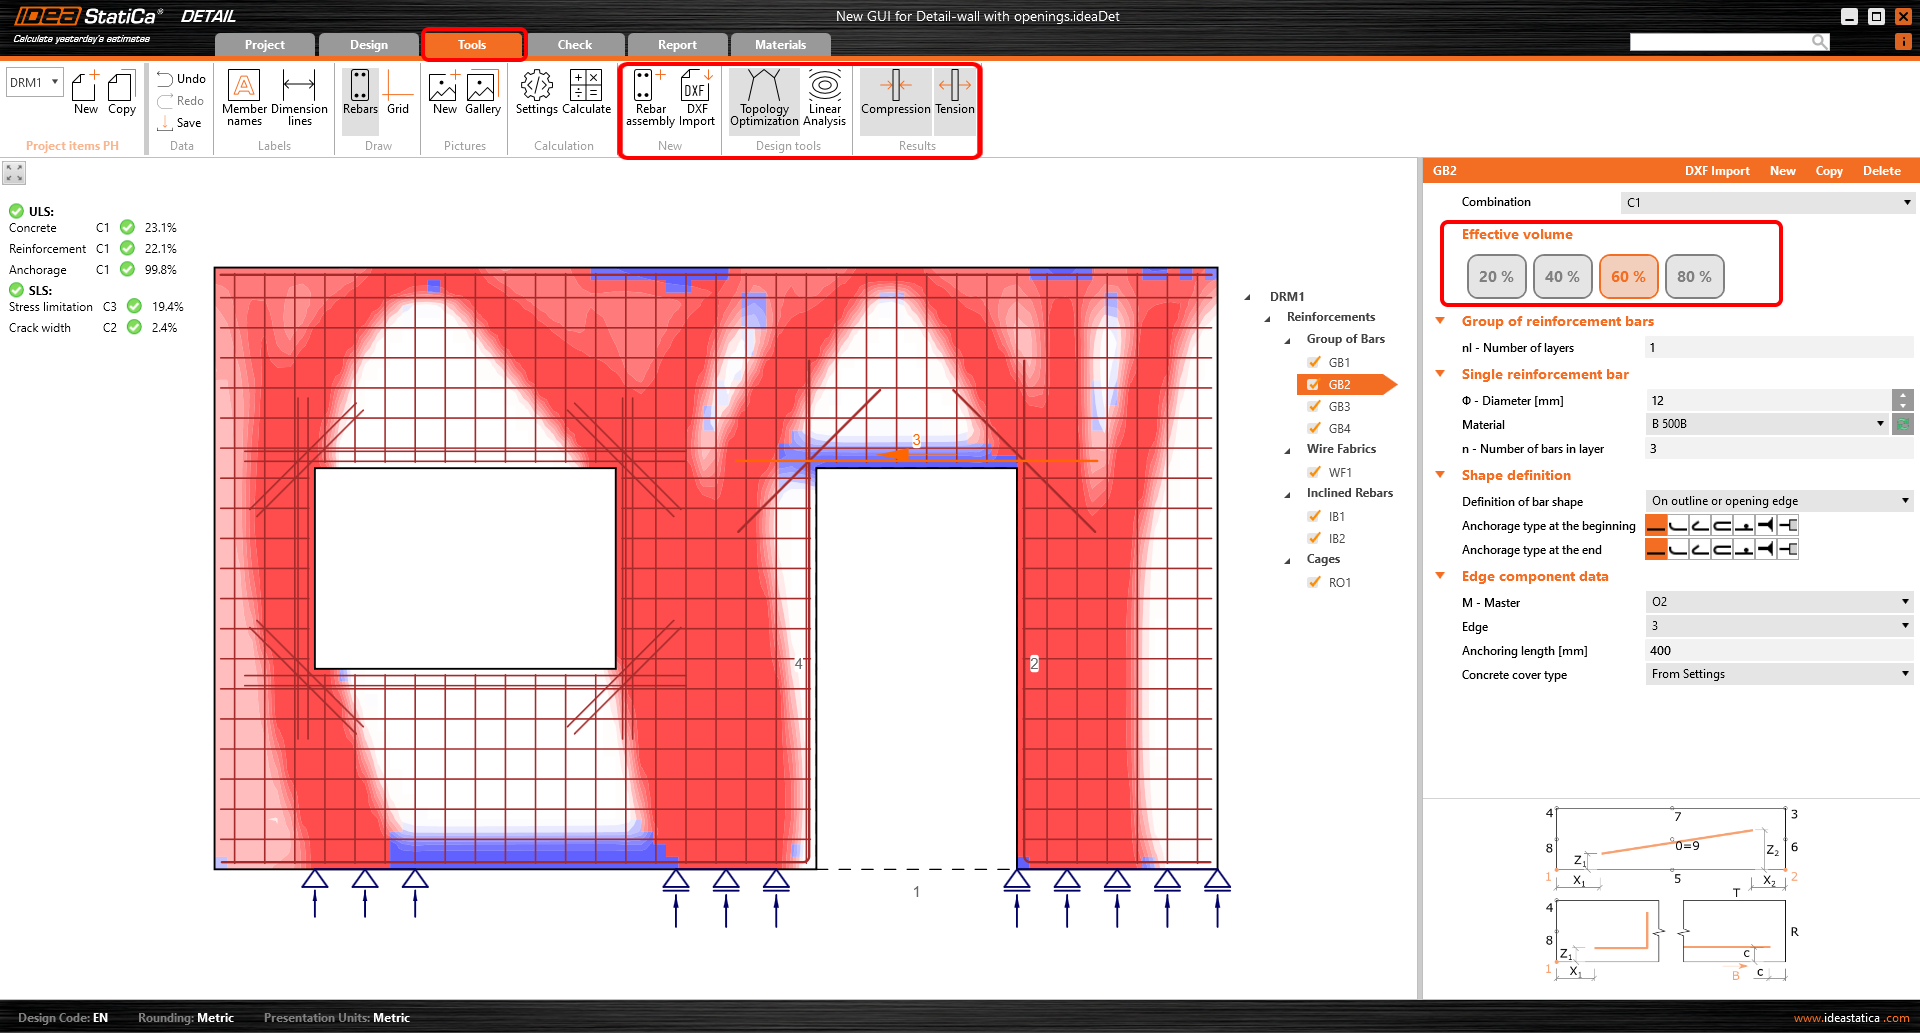Click Delete in the GB2 header

coord(1881,171)
